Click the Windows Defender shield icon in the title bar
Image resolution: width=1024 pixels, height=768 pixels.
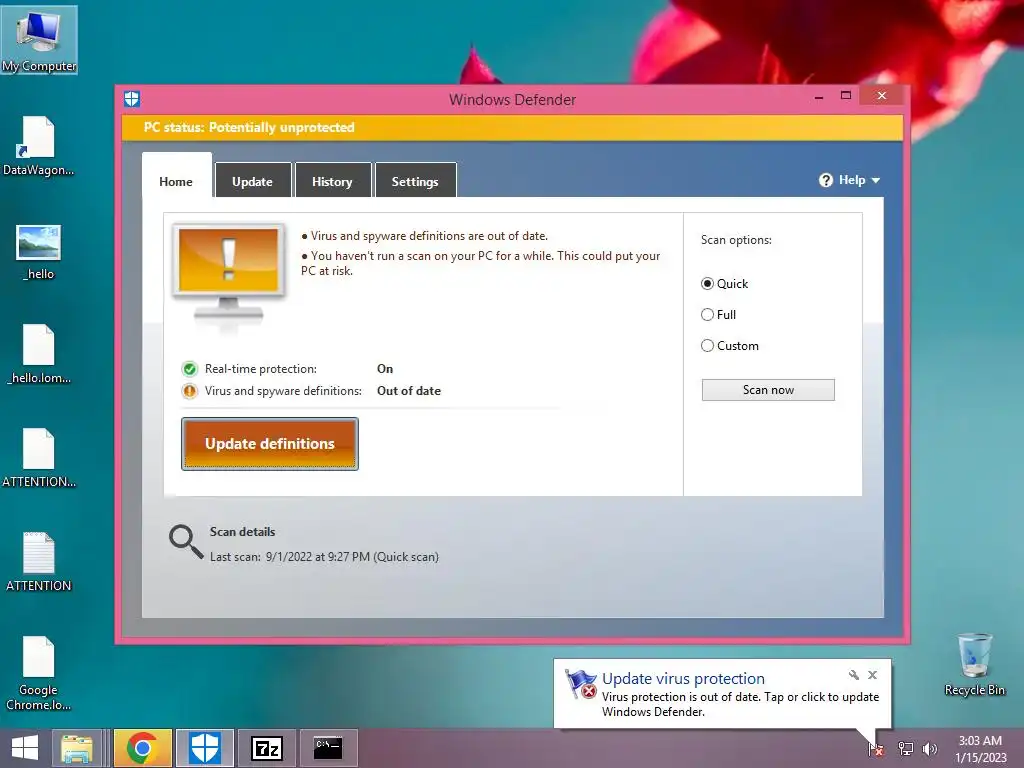pos(132,99)
